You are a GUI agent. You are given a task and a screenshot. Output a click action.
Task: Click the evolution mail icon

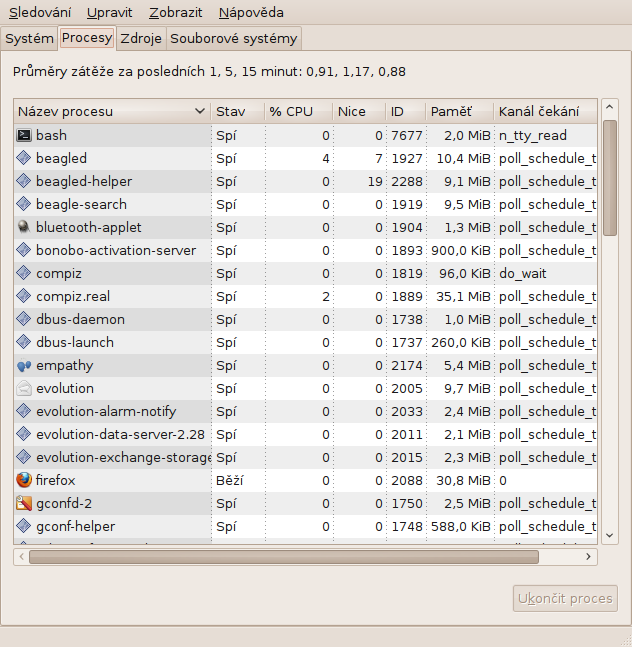click(x=24, y=388)
